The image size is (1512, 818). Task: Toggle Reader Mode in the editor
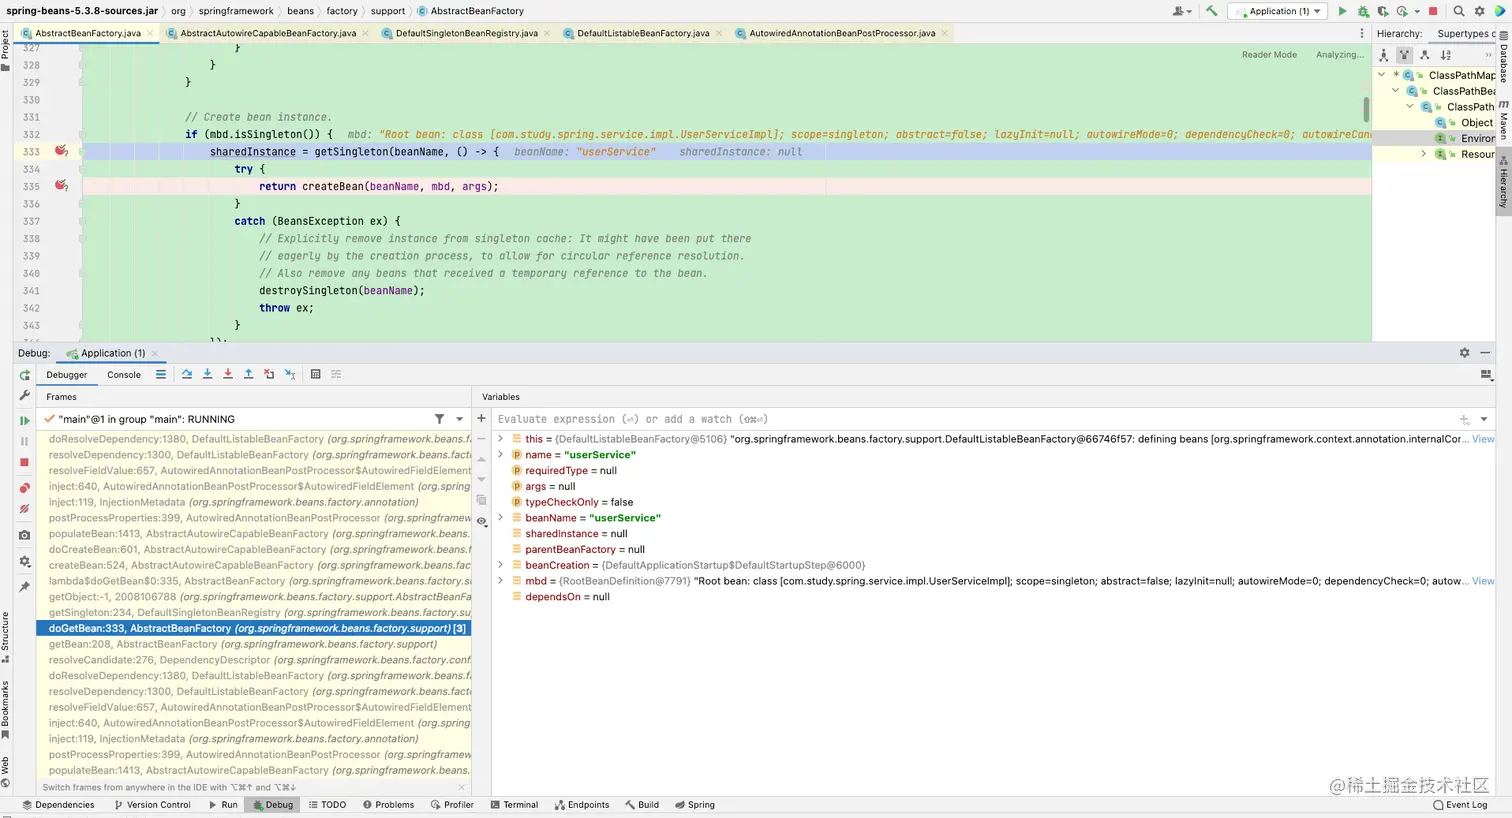point(1269,55)
